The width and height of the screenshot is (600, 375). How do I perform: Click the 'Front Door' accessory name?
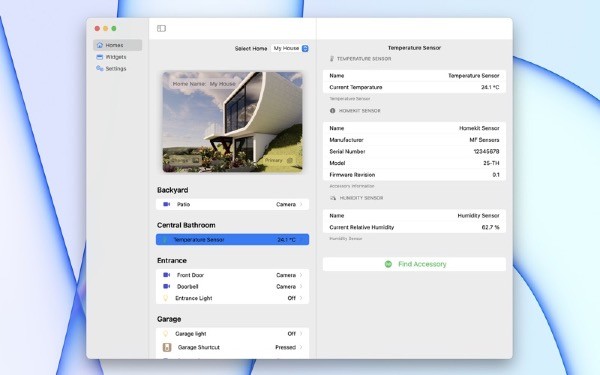point(190,275)
